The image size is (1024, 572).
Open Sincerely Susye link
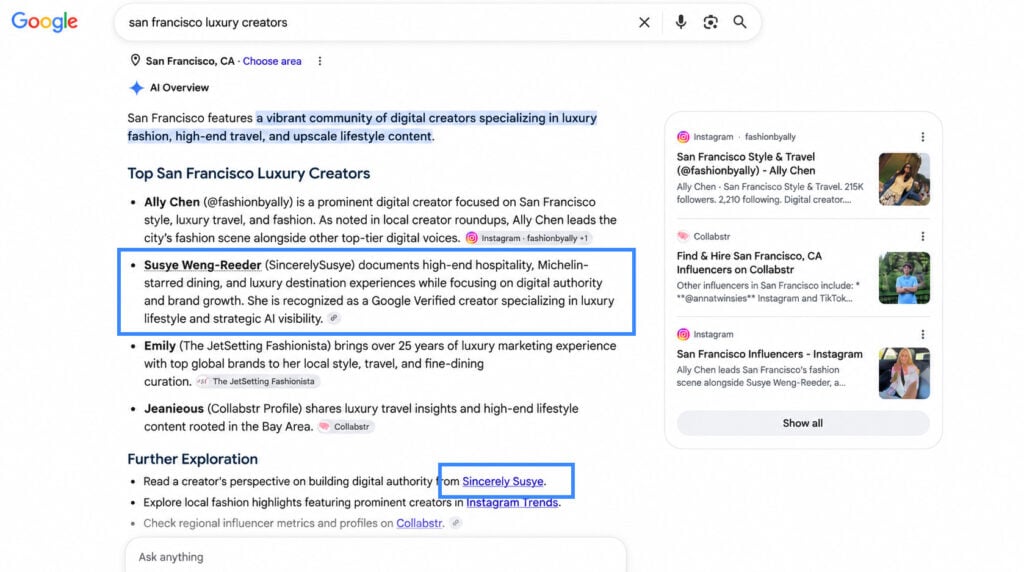[503, 481]
